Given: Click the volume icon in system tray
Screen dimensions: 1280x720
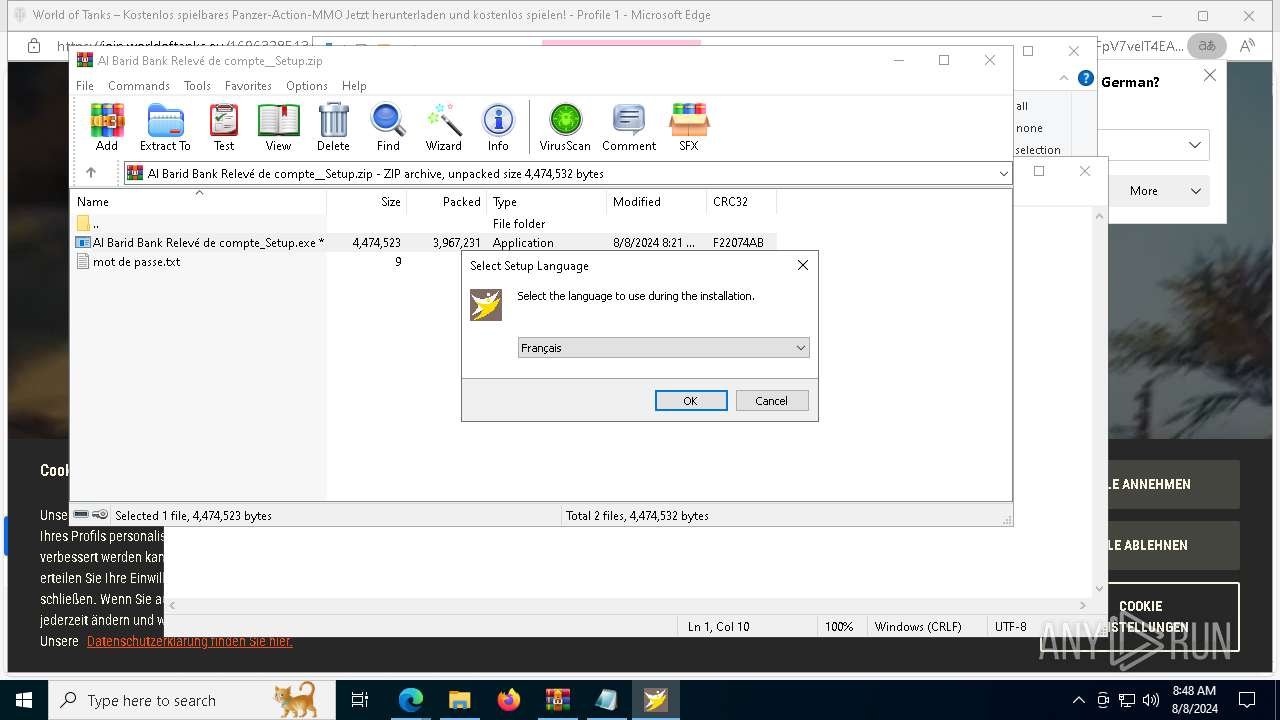Looking at the screenshot, I should coord(1151,700).
